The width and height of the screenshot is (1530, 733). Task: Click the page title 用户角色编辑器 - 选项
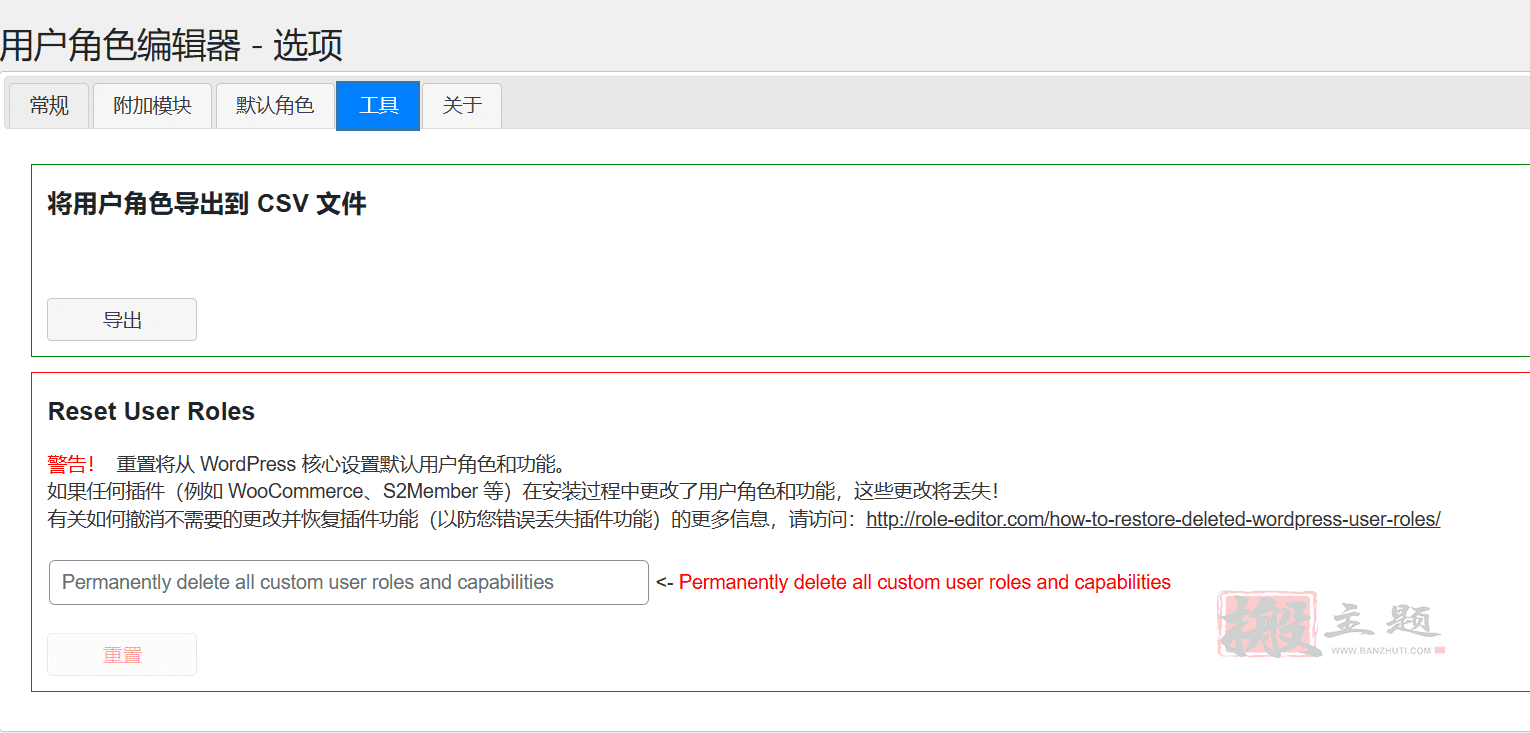[x=171, y=44]
